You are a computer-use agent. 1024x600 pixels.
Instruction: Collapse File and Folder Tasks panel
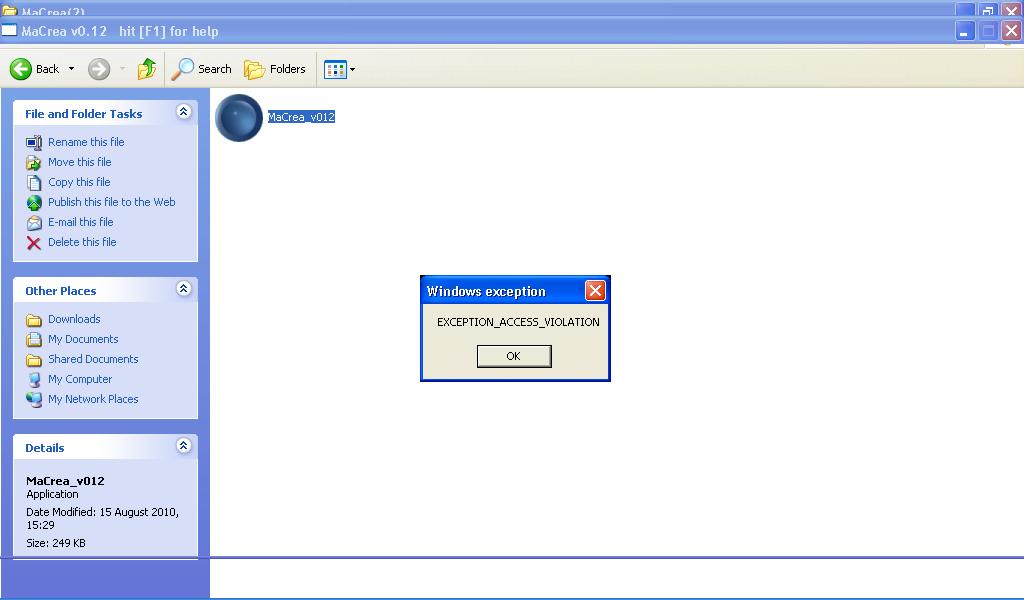(184, 112)
